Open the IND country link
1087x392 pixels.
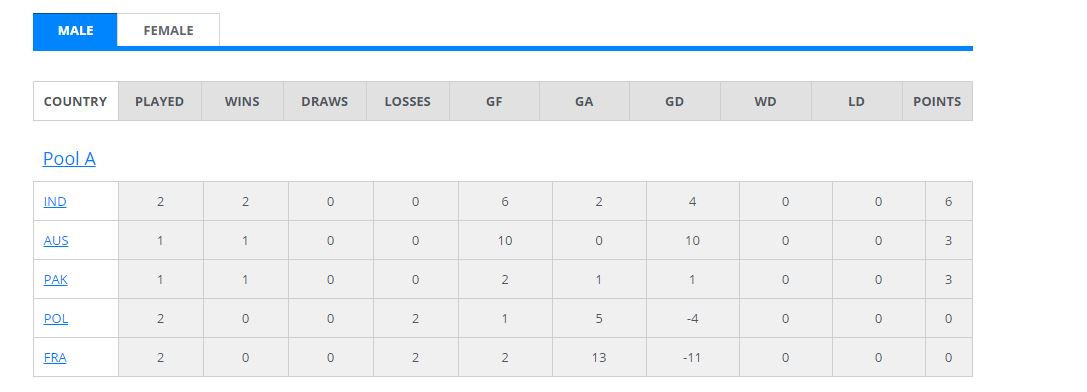coord(55,202)
